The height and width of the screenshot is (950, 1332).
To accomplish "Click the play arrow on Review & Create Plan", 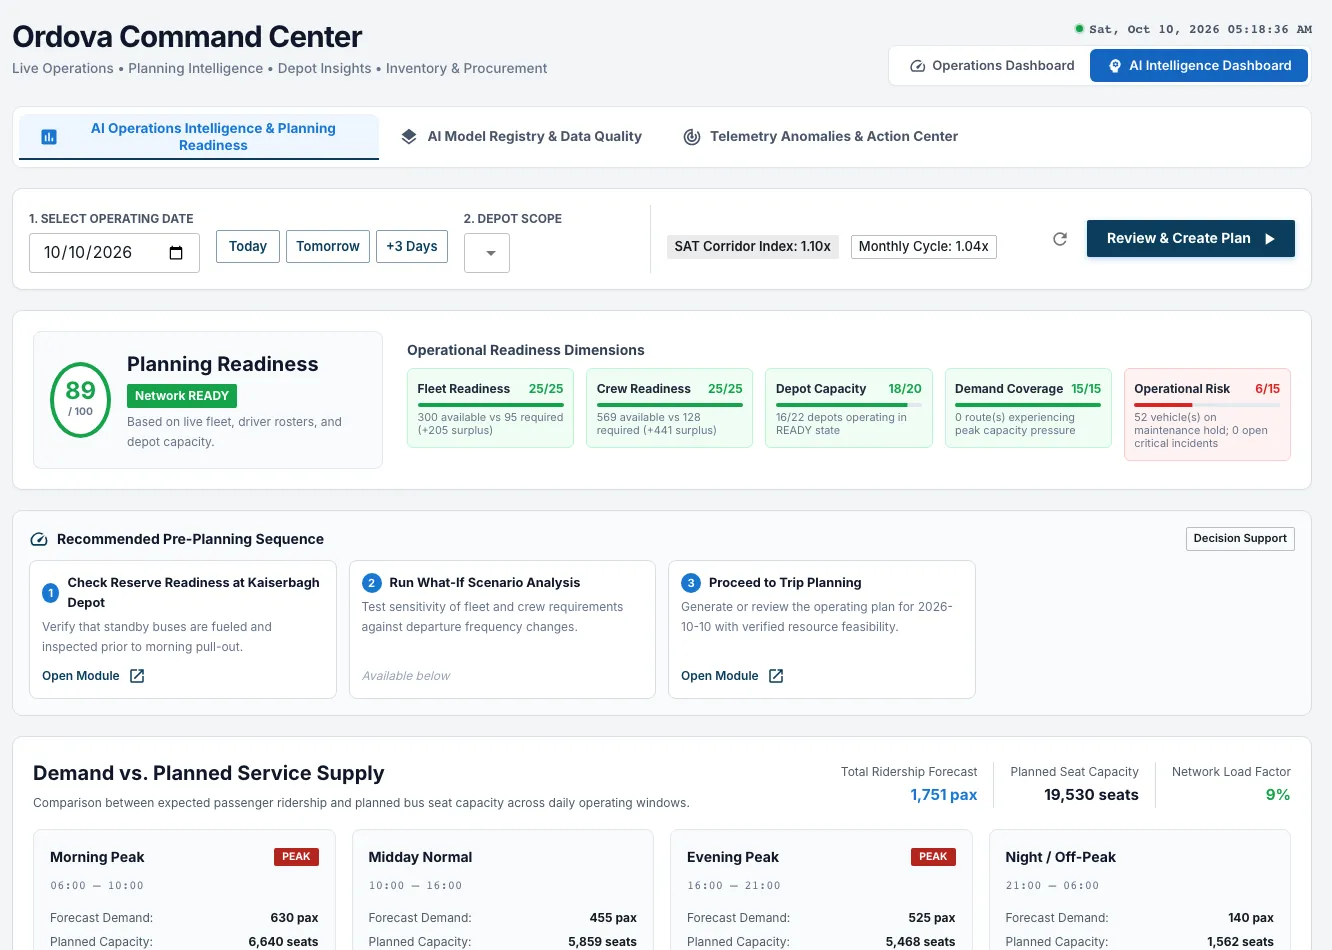I will coord(1270,239).
